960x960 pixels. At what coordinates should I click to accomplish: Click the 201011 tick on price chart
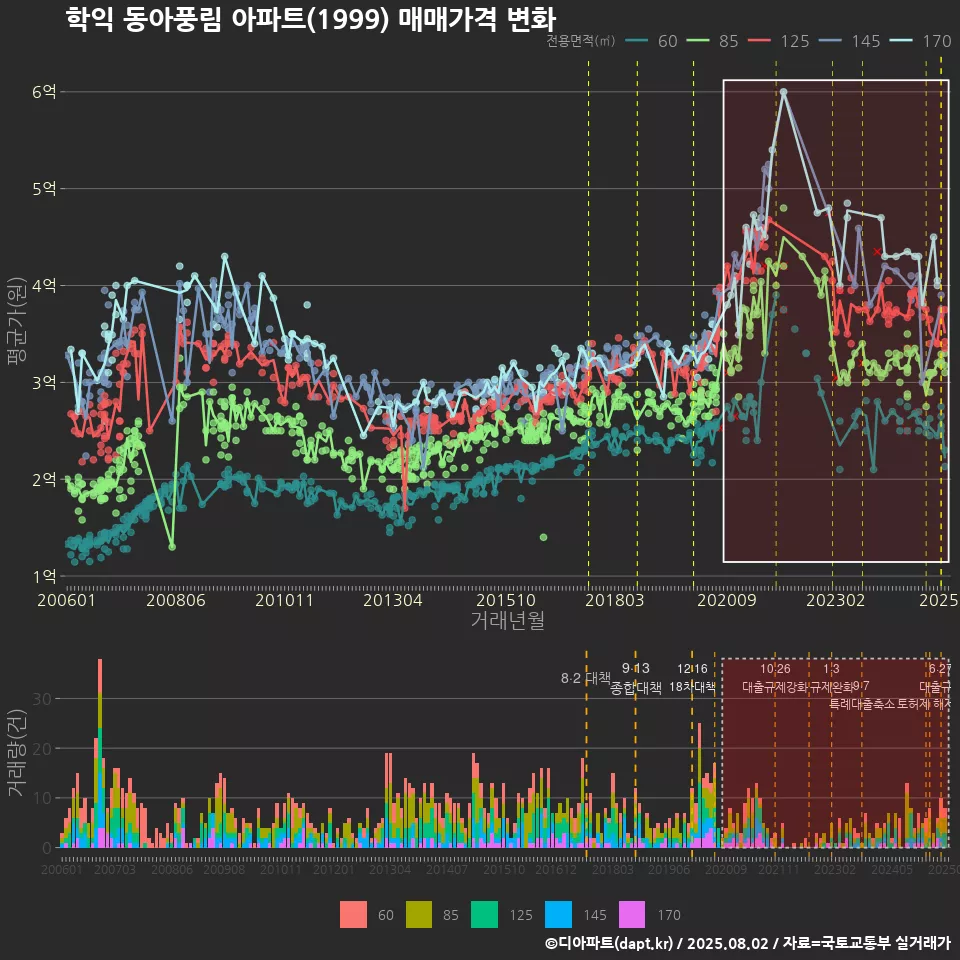pyautogui.click(x=284, y=600)
